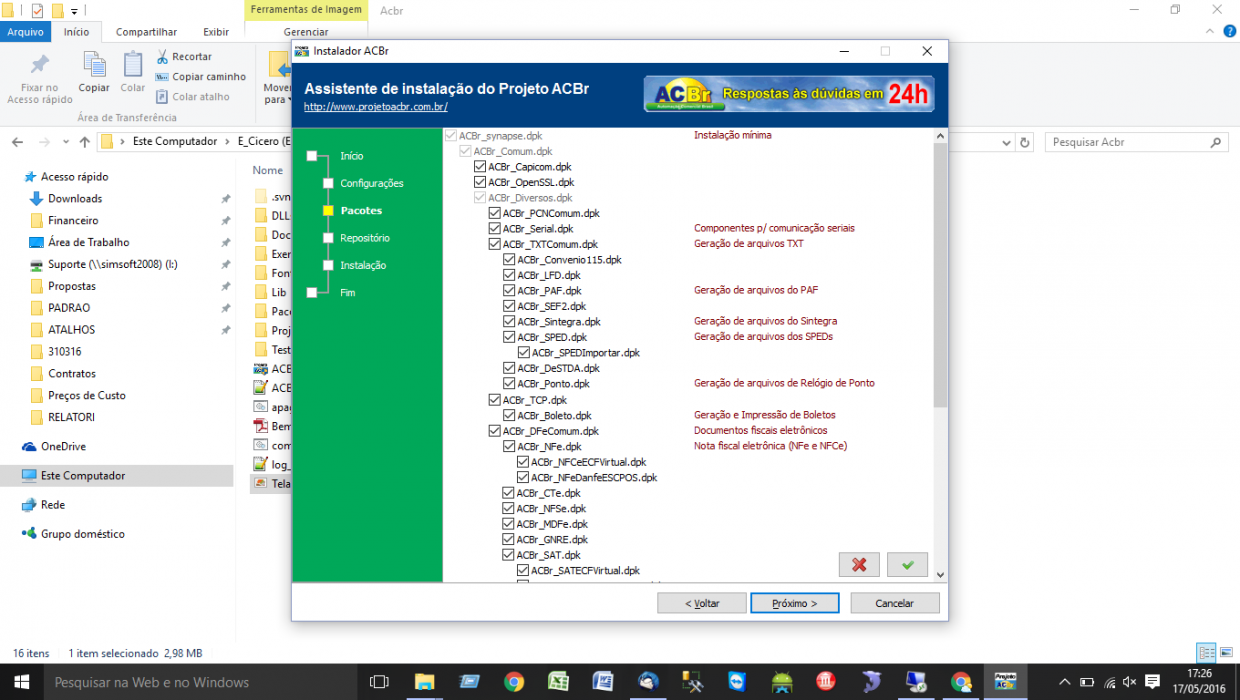Uncheck the ACBr_Capicom.dpk package
Viewport: 1240px width, 700px height.
coord(480,167)
